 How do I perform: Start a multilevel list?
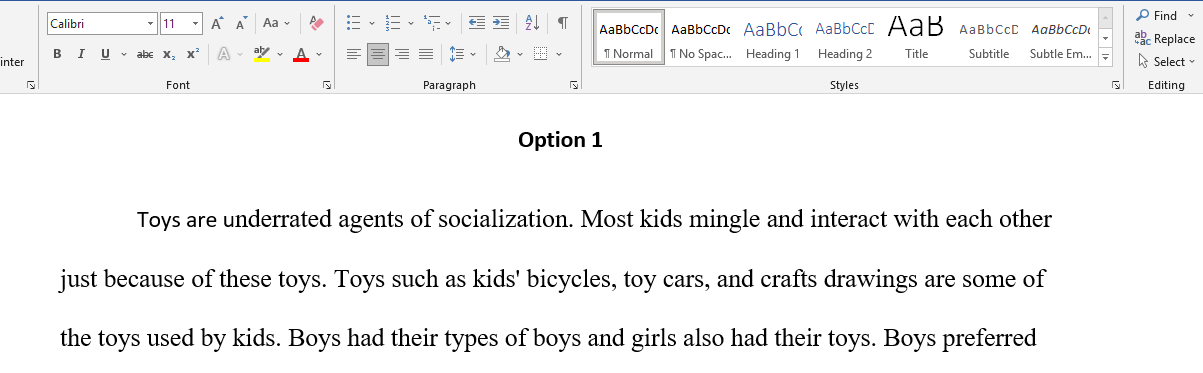pyautogui.click(x=431, y=23)
